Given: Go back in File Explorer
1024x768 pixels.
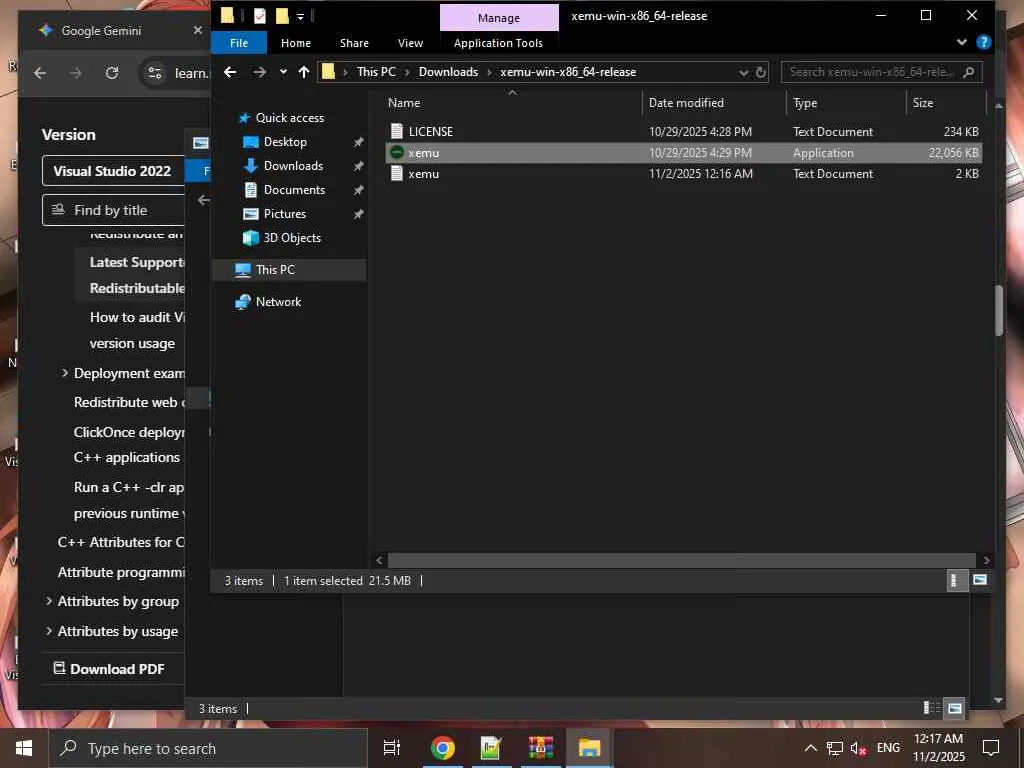Looking at the screenshot, I should pyautogui.click(x=230, y=72).
